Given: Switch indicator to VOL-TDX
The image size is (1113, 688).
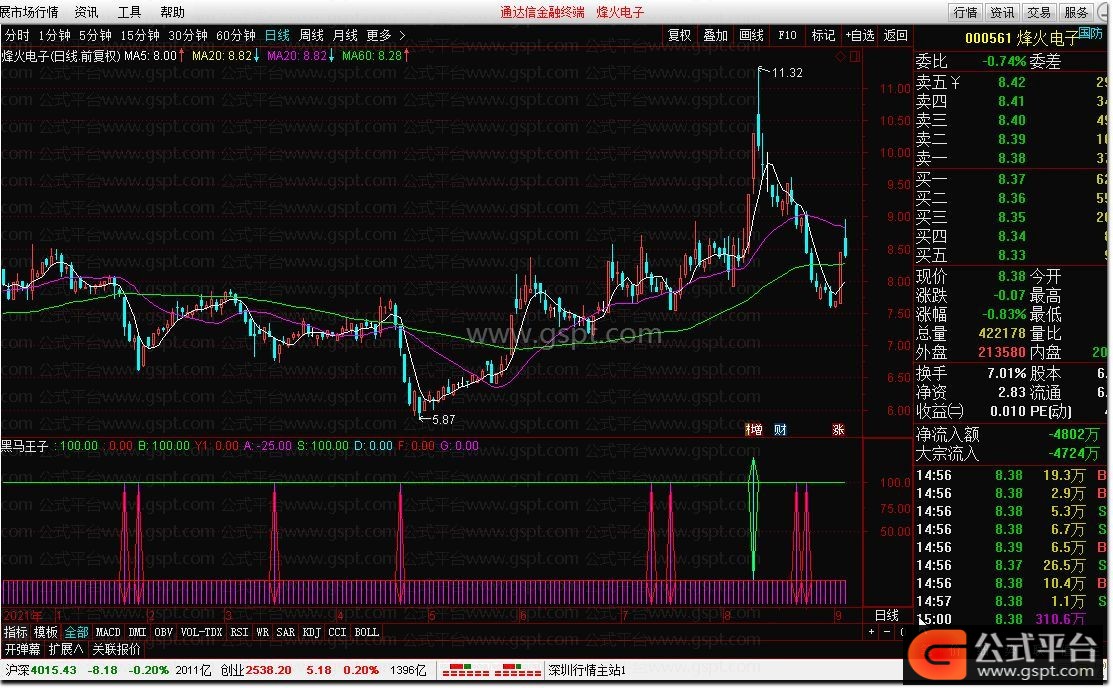Looking at the screenshot, I should pos(202,632).
